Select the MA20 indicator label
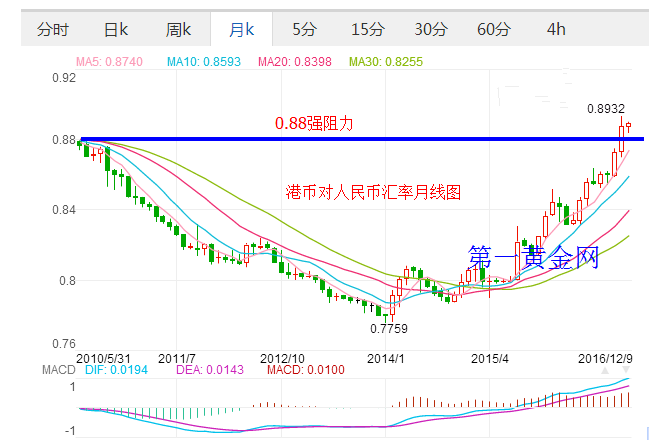 point(294,62)
